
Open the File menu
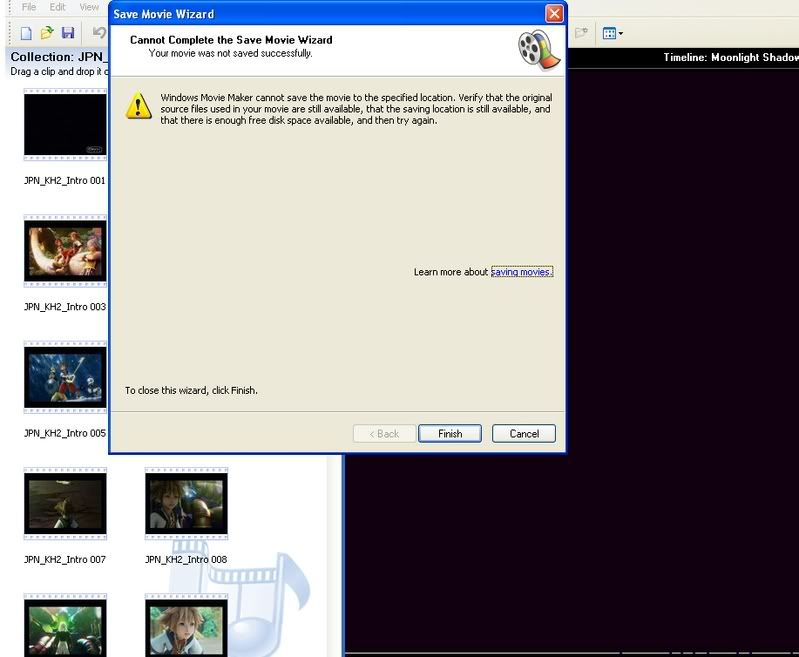(29, 7)
